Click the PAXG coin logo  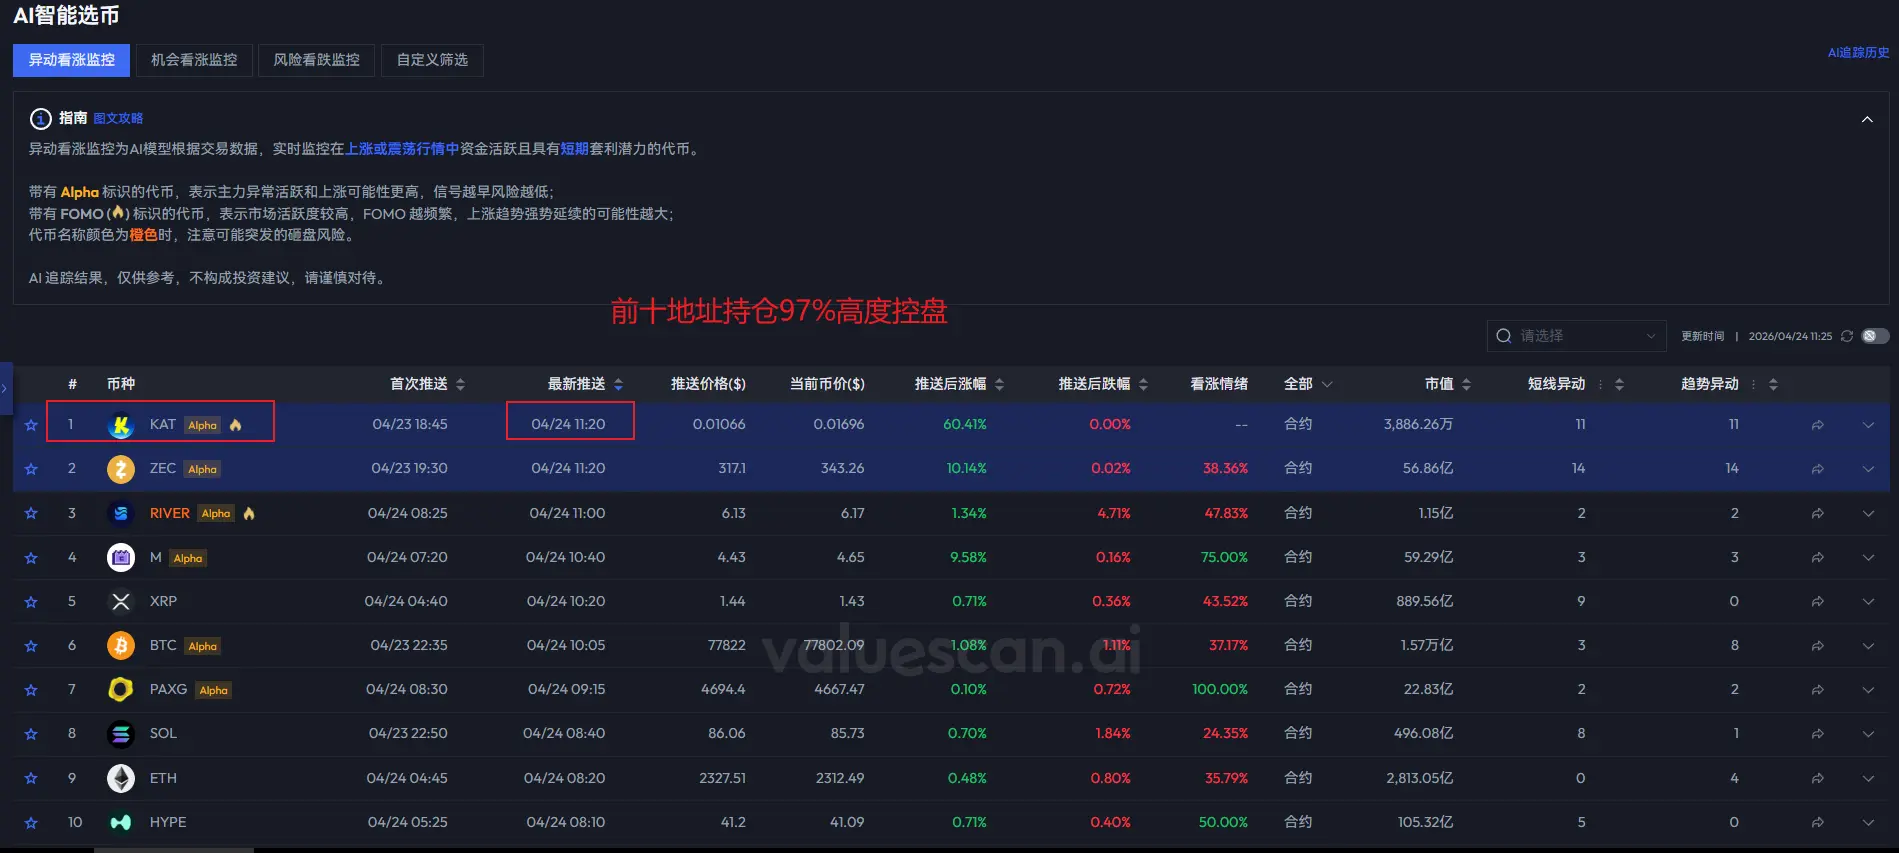pos(121,690)
